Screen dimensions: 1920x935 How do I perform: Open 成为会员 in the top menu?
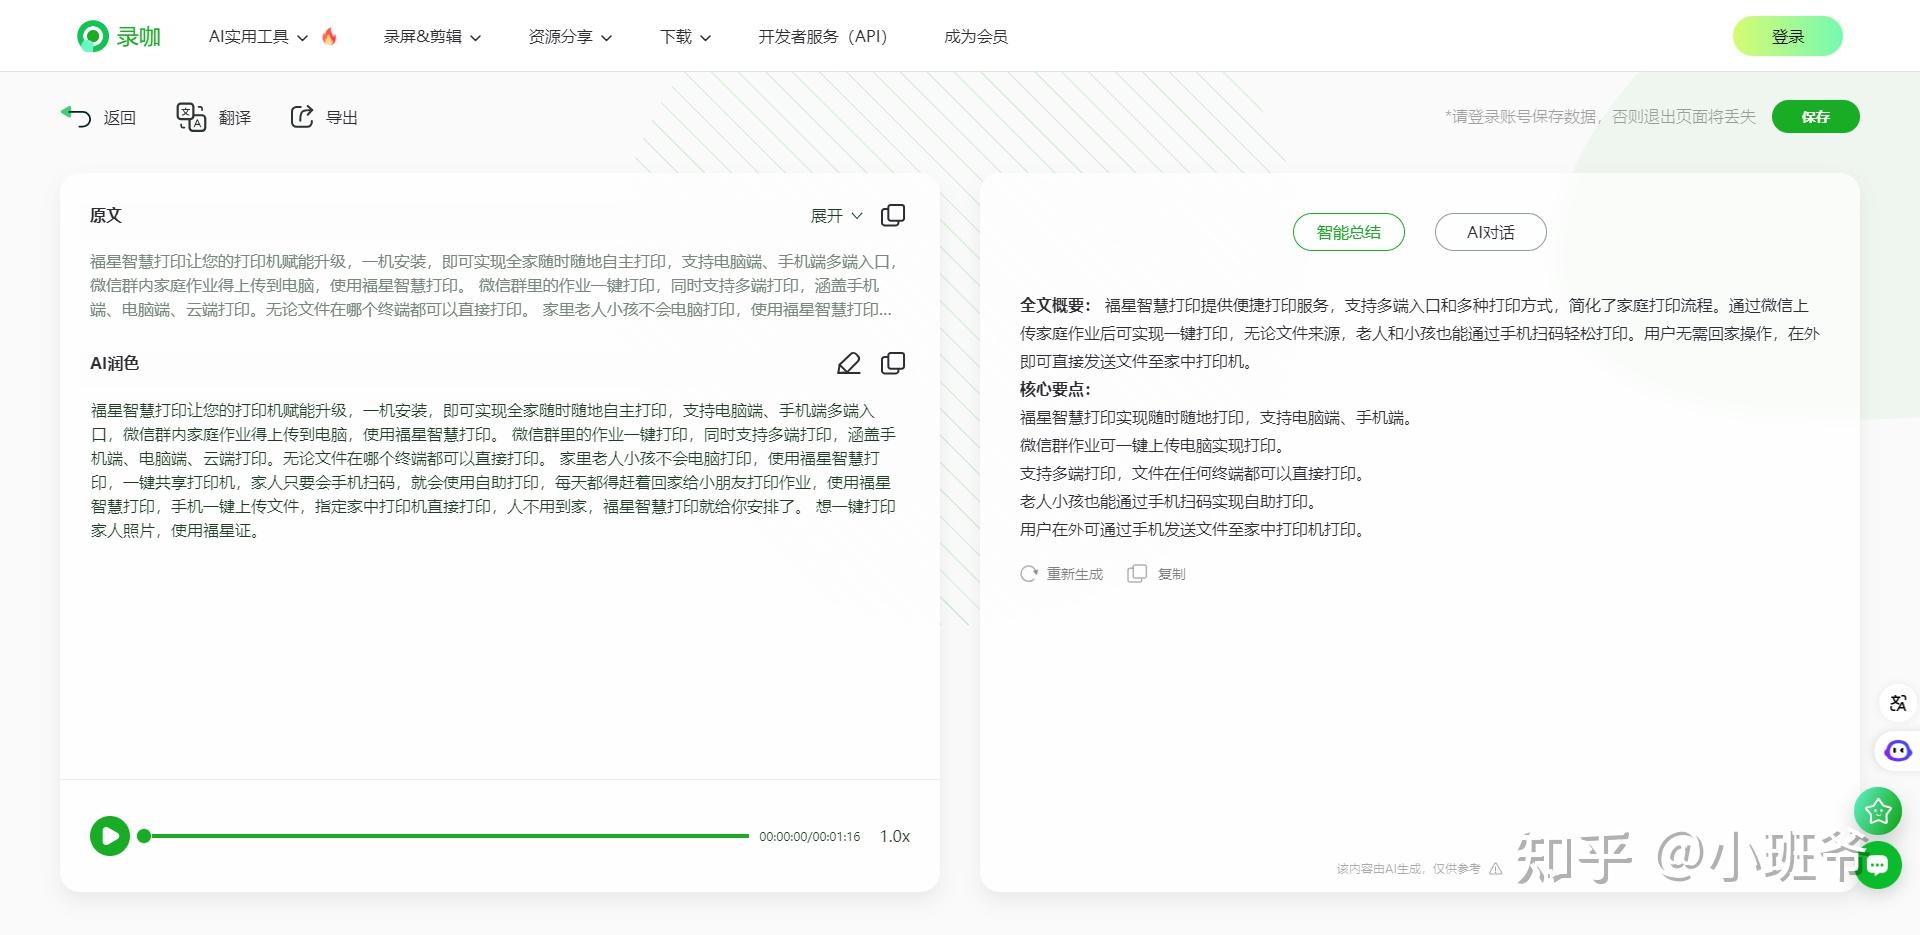[x=976, y=37]
